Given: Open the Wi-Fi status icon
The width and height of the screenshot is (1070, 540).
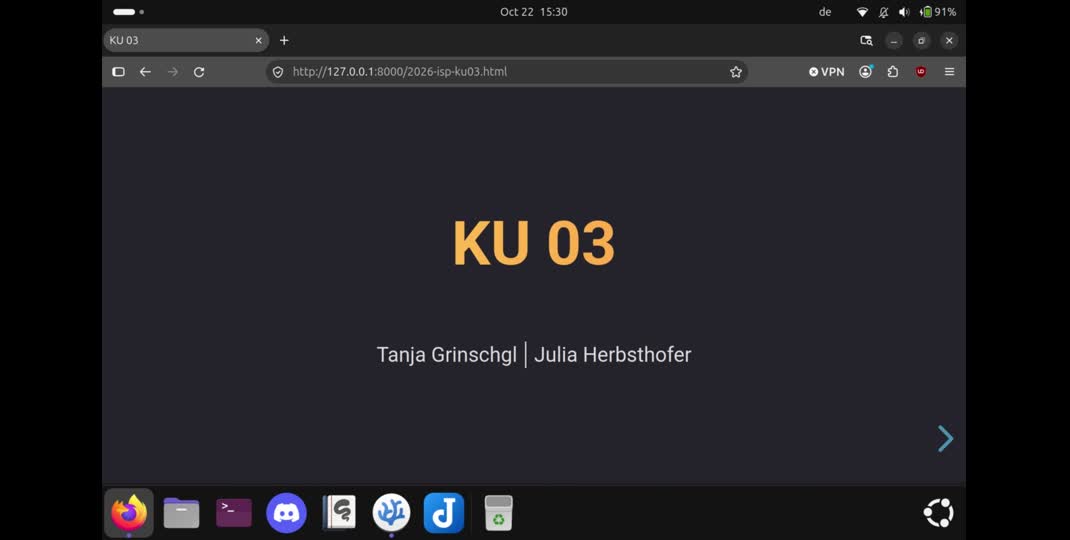Looking at the screenshot, I should click(863, 12).
